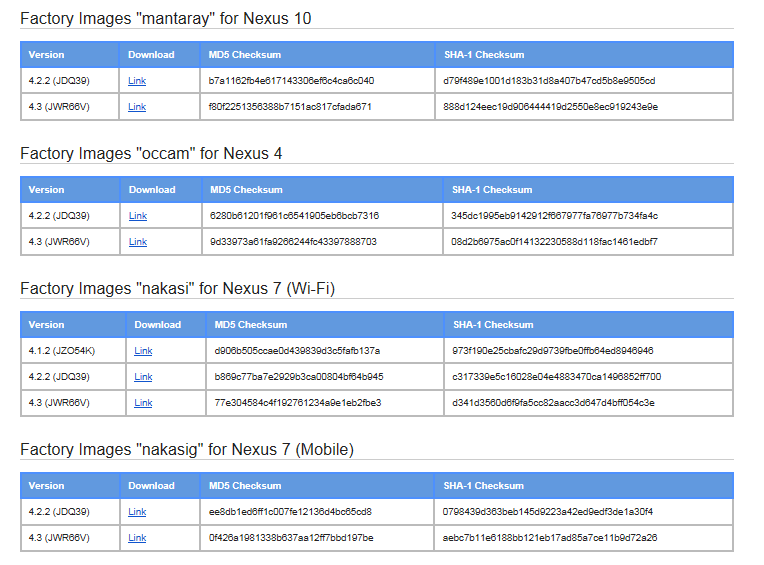Click MD5 checksum starting 6280b61201f

point(294,216)
